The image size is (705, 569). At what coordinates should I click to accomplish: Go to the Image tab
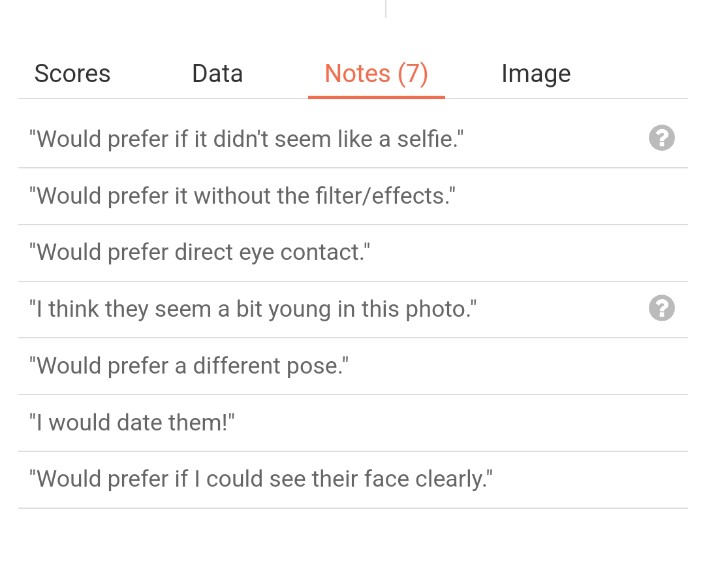click(x=536, y=74)
